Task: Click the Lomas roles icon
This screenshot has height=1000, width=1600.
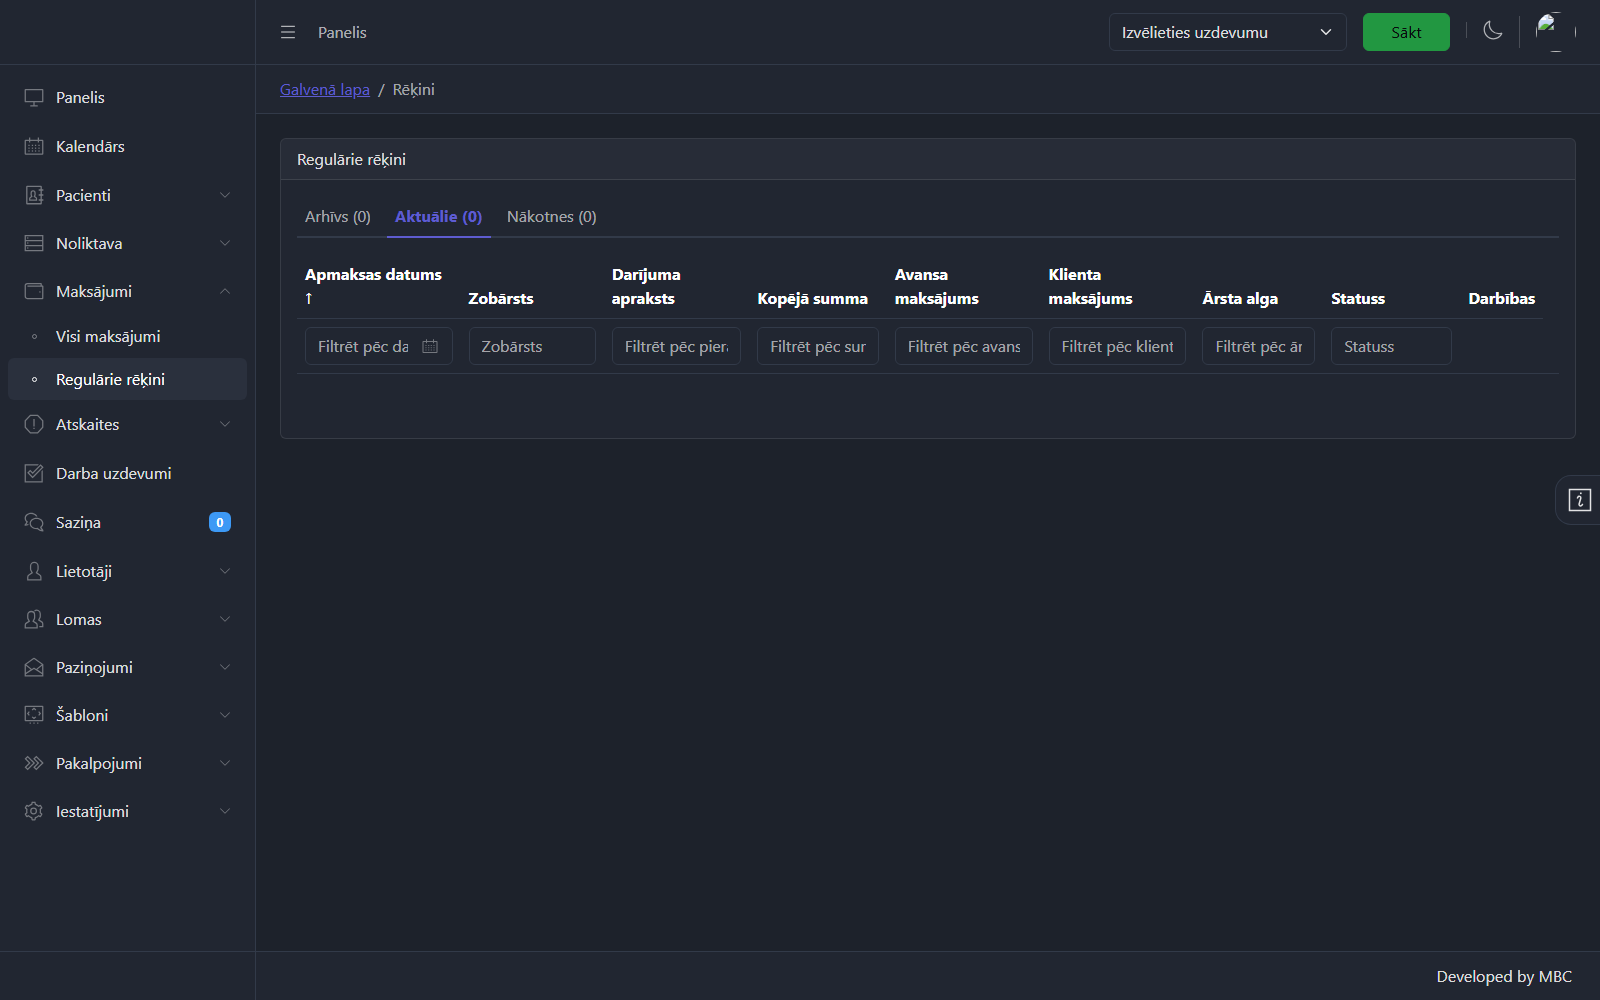Action: click(x=34, y=619)
